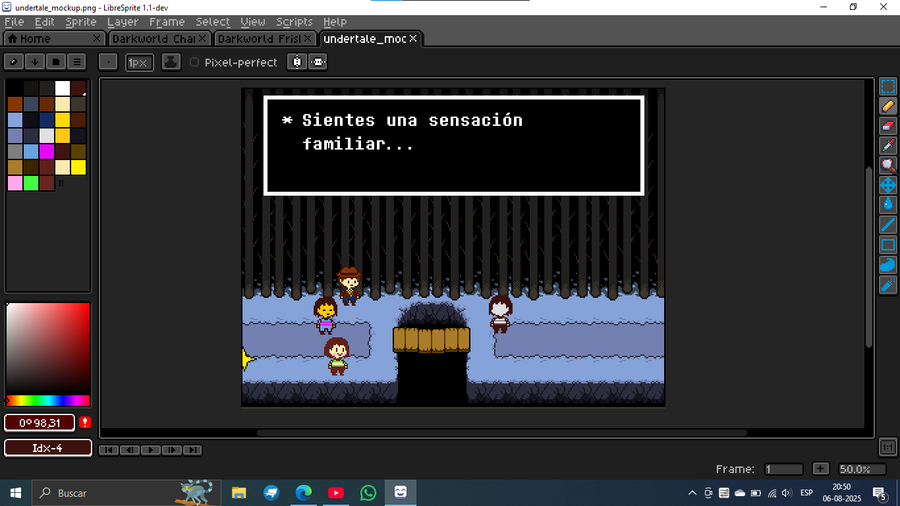The height and width of the screenshot is (506, 900).
Task: Open File Explorer from the taskbar
Action: tap(239, 493)
